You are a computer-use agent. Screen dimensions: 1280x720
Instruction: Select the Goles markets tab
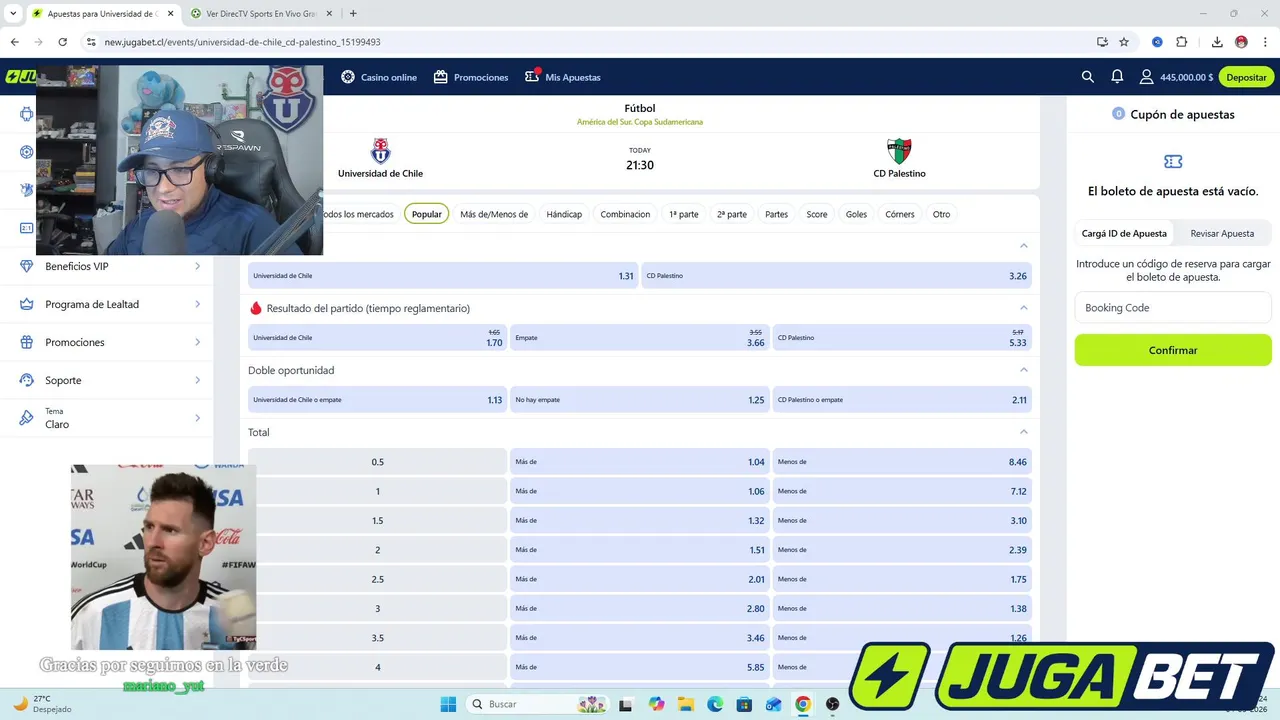point(856,214)
